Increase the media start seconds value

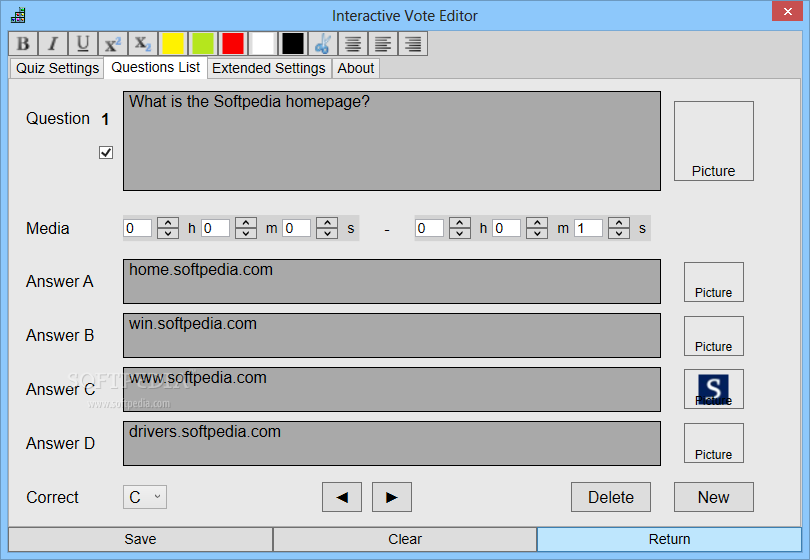click(x=327, y=223)
